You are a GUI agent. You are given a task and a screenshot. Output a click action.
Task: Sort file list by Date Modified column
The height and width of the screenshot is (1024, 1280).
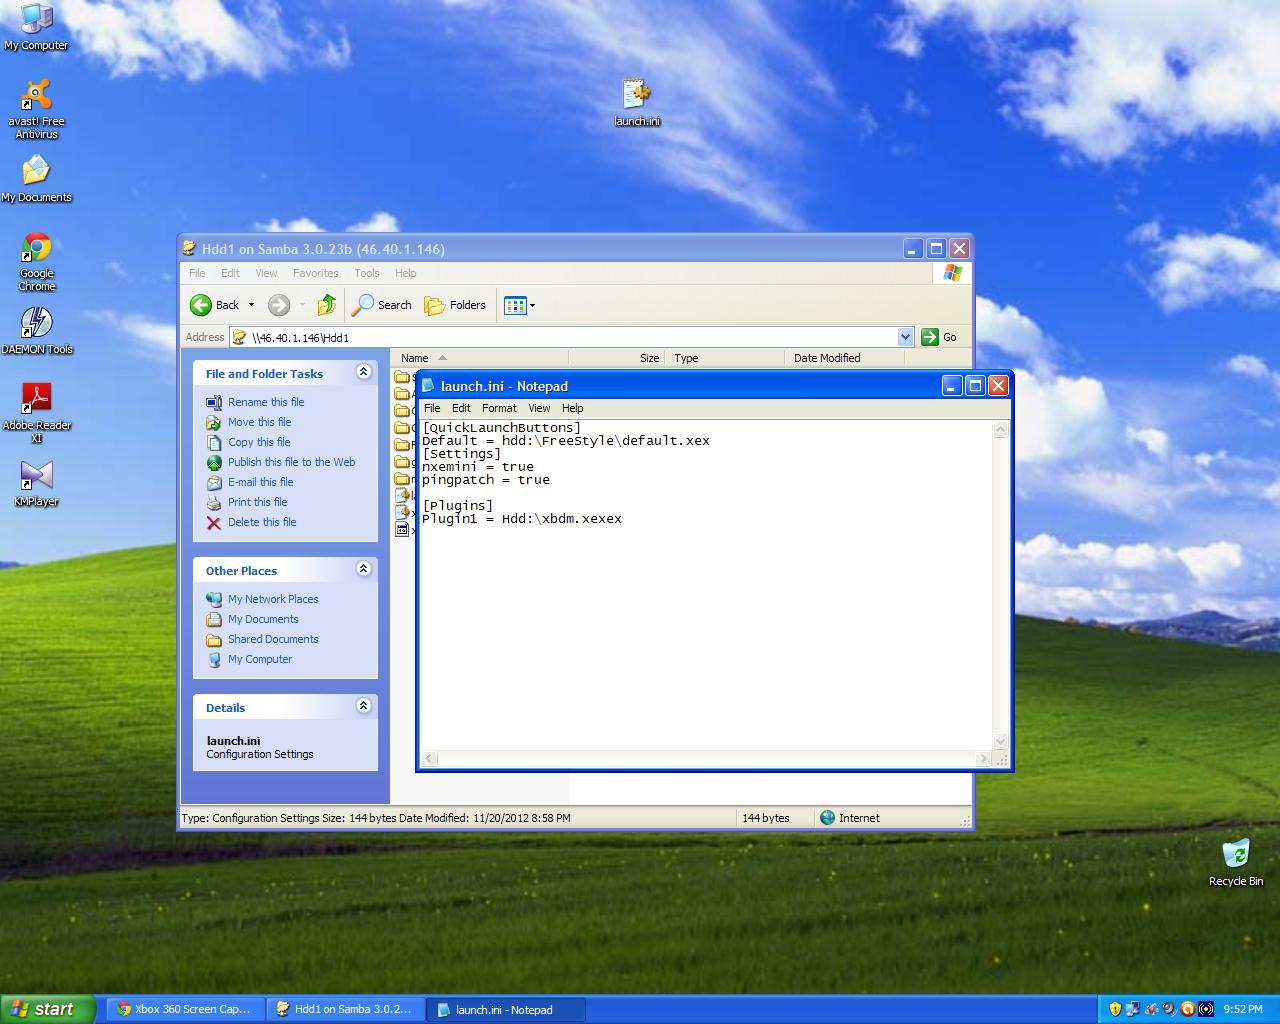[845, 358]
